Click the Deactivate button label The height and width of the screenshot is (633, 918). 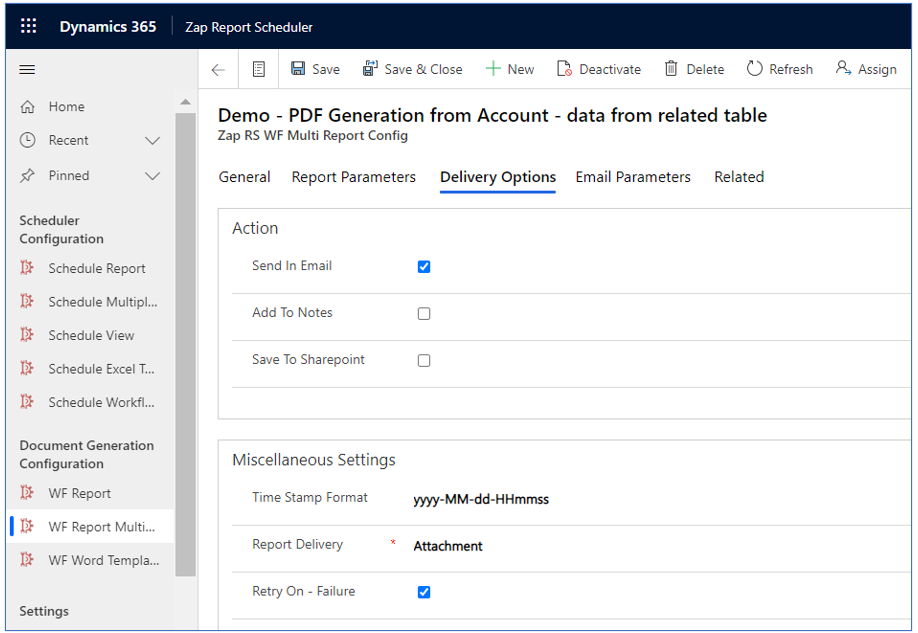610,69
